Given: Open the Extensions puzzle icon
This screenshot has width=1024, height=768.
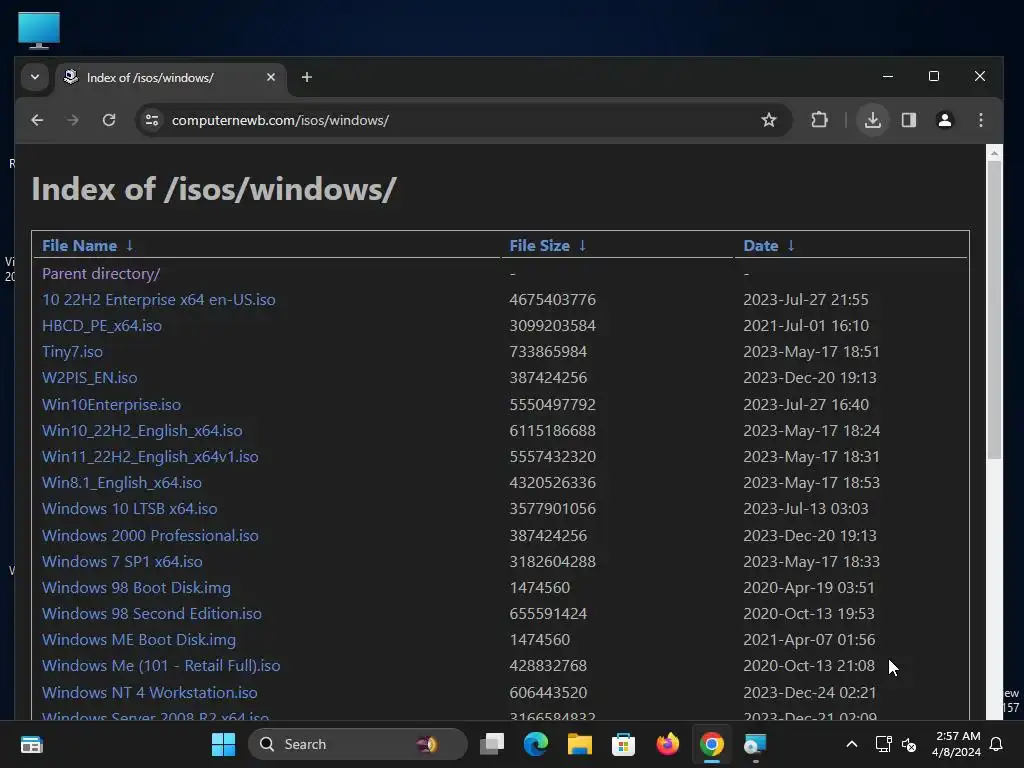Looking at the screenshot, I should coord(819,120).
